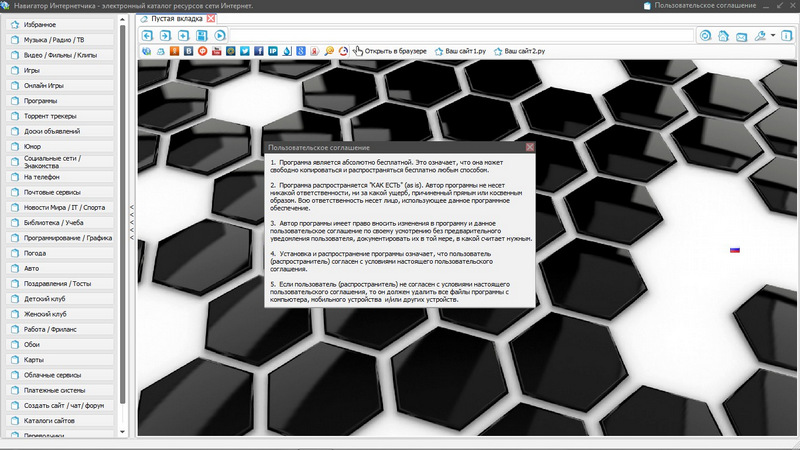Viewport: 800px width, 450px height.
Task: Open the Избранное category
Action: (x=60, y=24)
